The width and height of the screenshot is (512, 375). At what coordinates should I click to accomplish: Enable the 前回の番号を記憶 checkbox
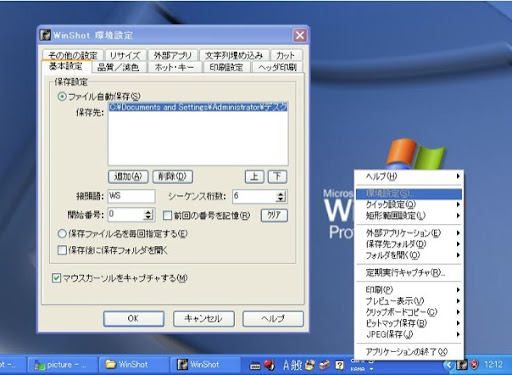[x=167, y=215]
